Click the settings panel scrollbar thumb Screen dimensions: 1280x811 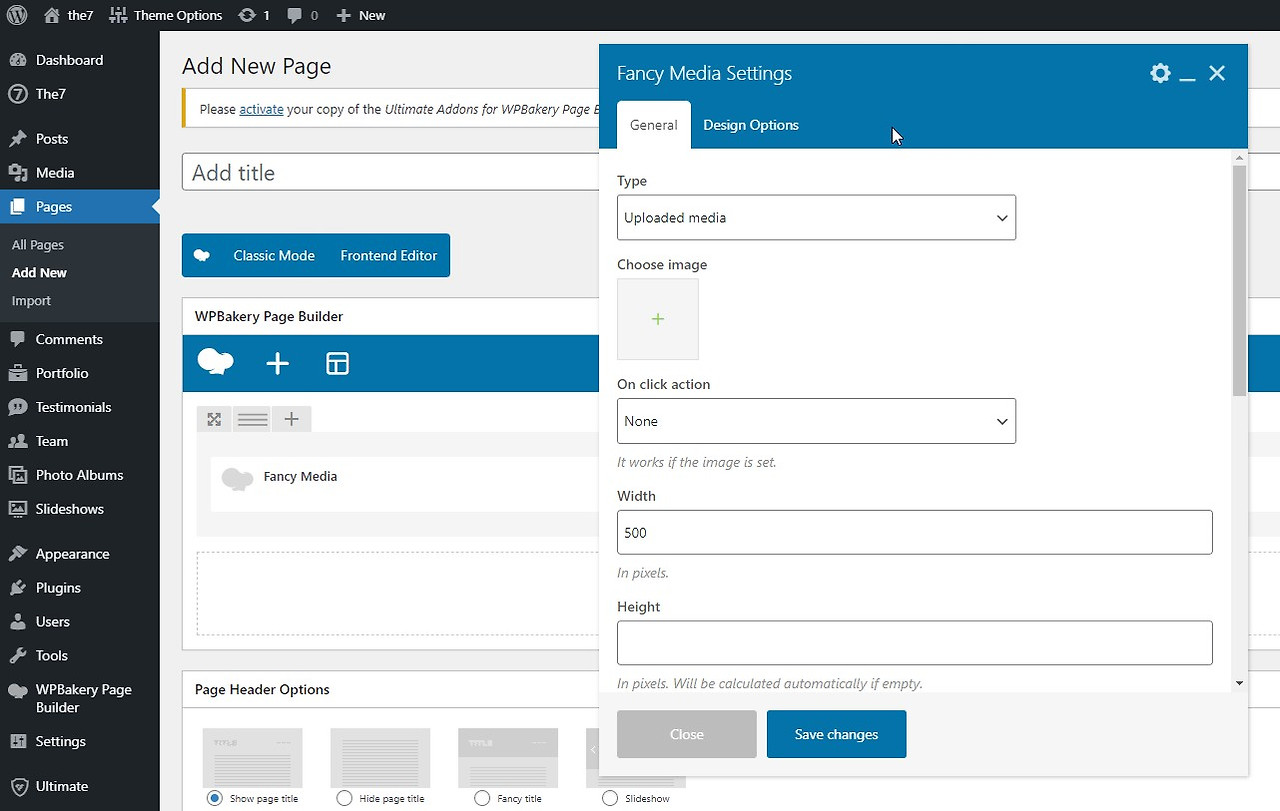click(1240, 280)
